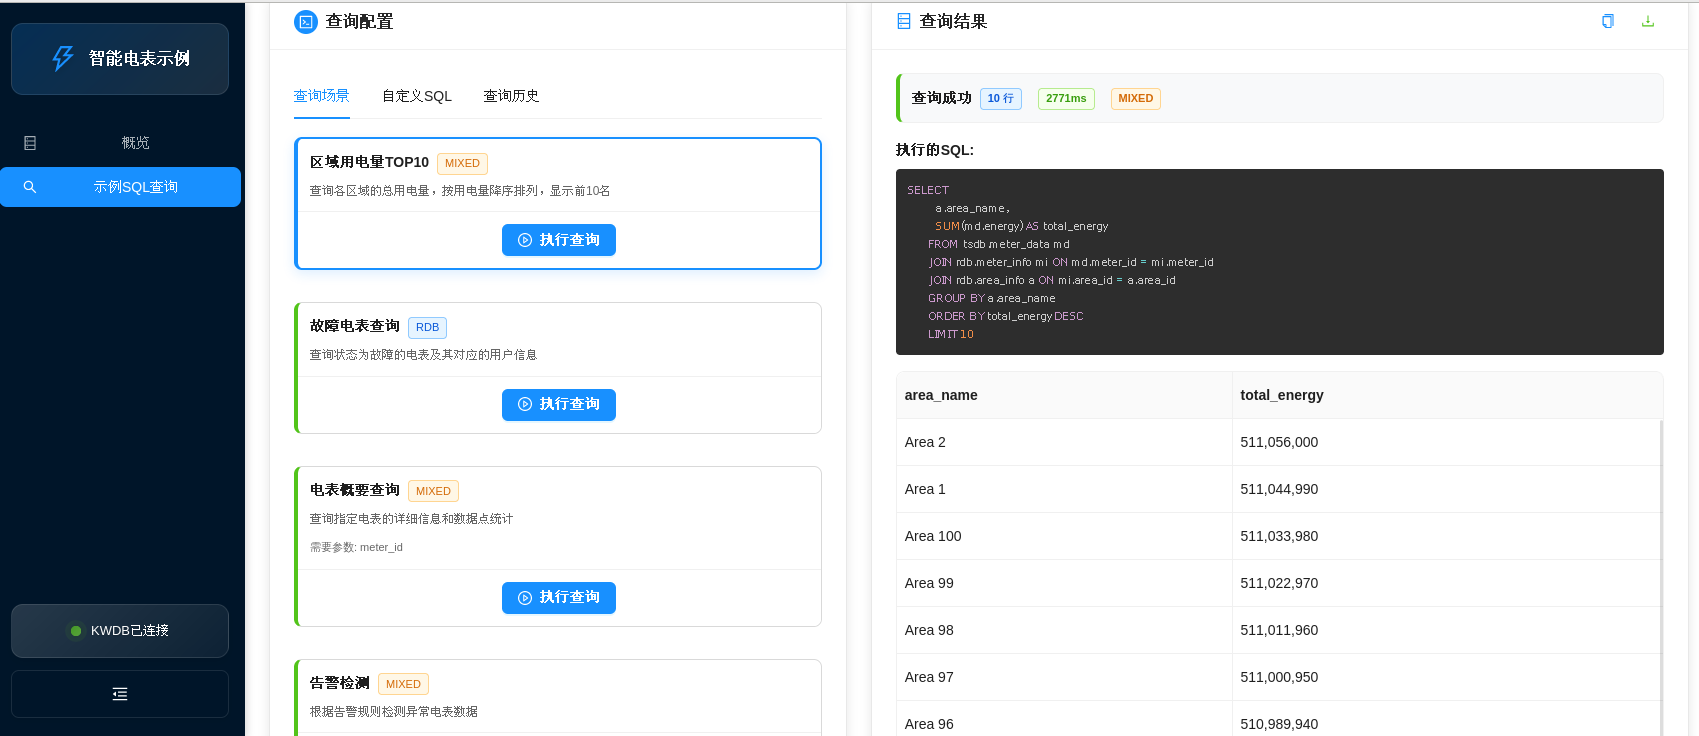
Task: Click the 需要参数: meter_id hint text
Action: click(x=356, y=547)
